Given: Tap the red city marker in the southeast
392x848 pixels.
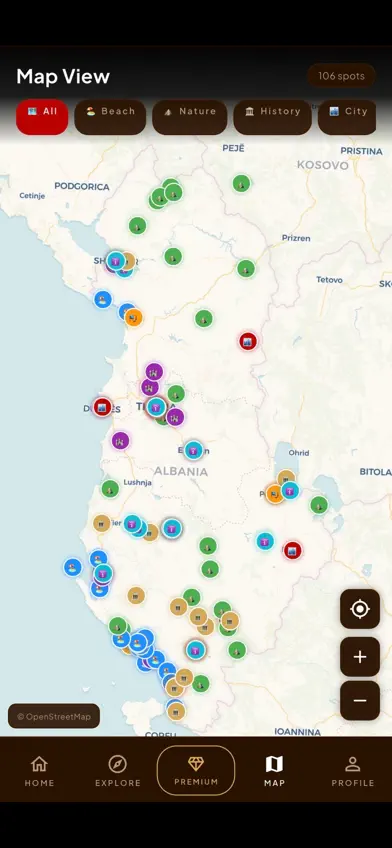Looking at the screenshot, I should 293,551.
